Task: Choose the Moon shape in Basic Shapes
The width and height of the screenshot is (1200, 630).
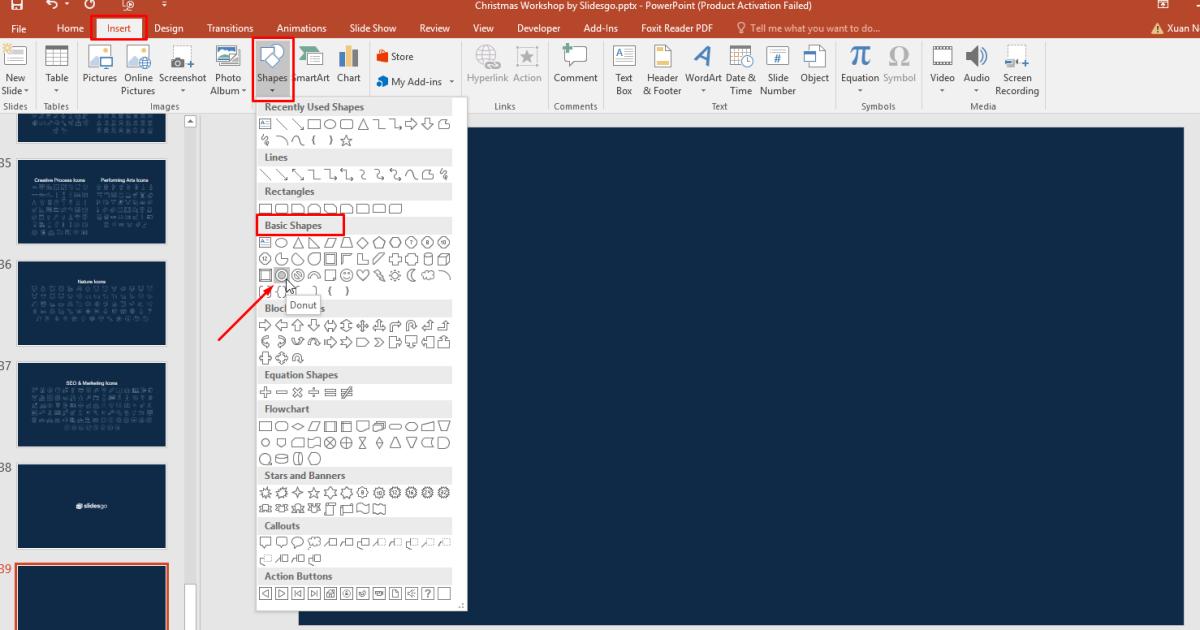Action: tap(411, 275)
